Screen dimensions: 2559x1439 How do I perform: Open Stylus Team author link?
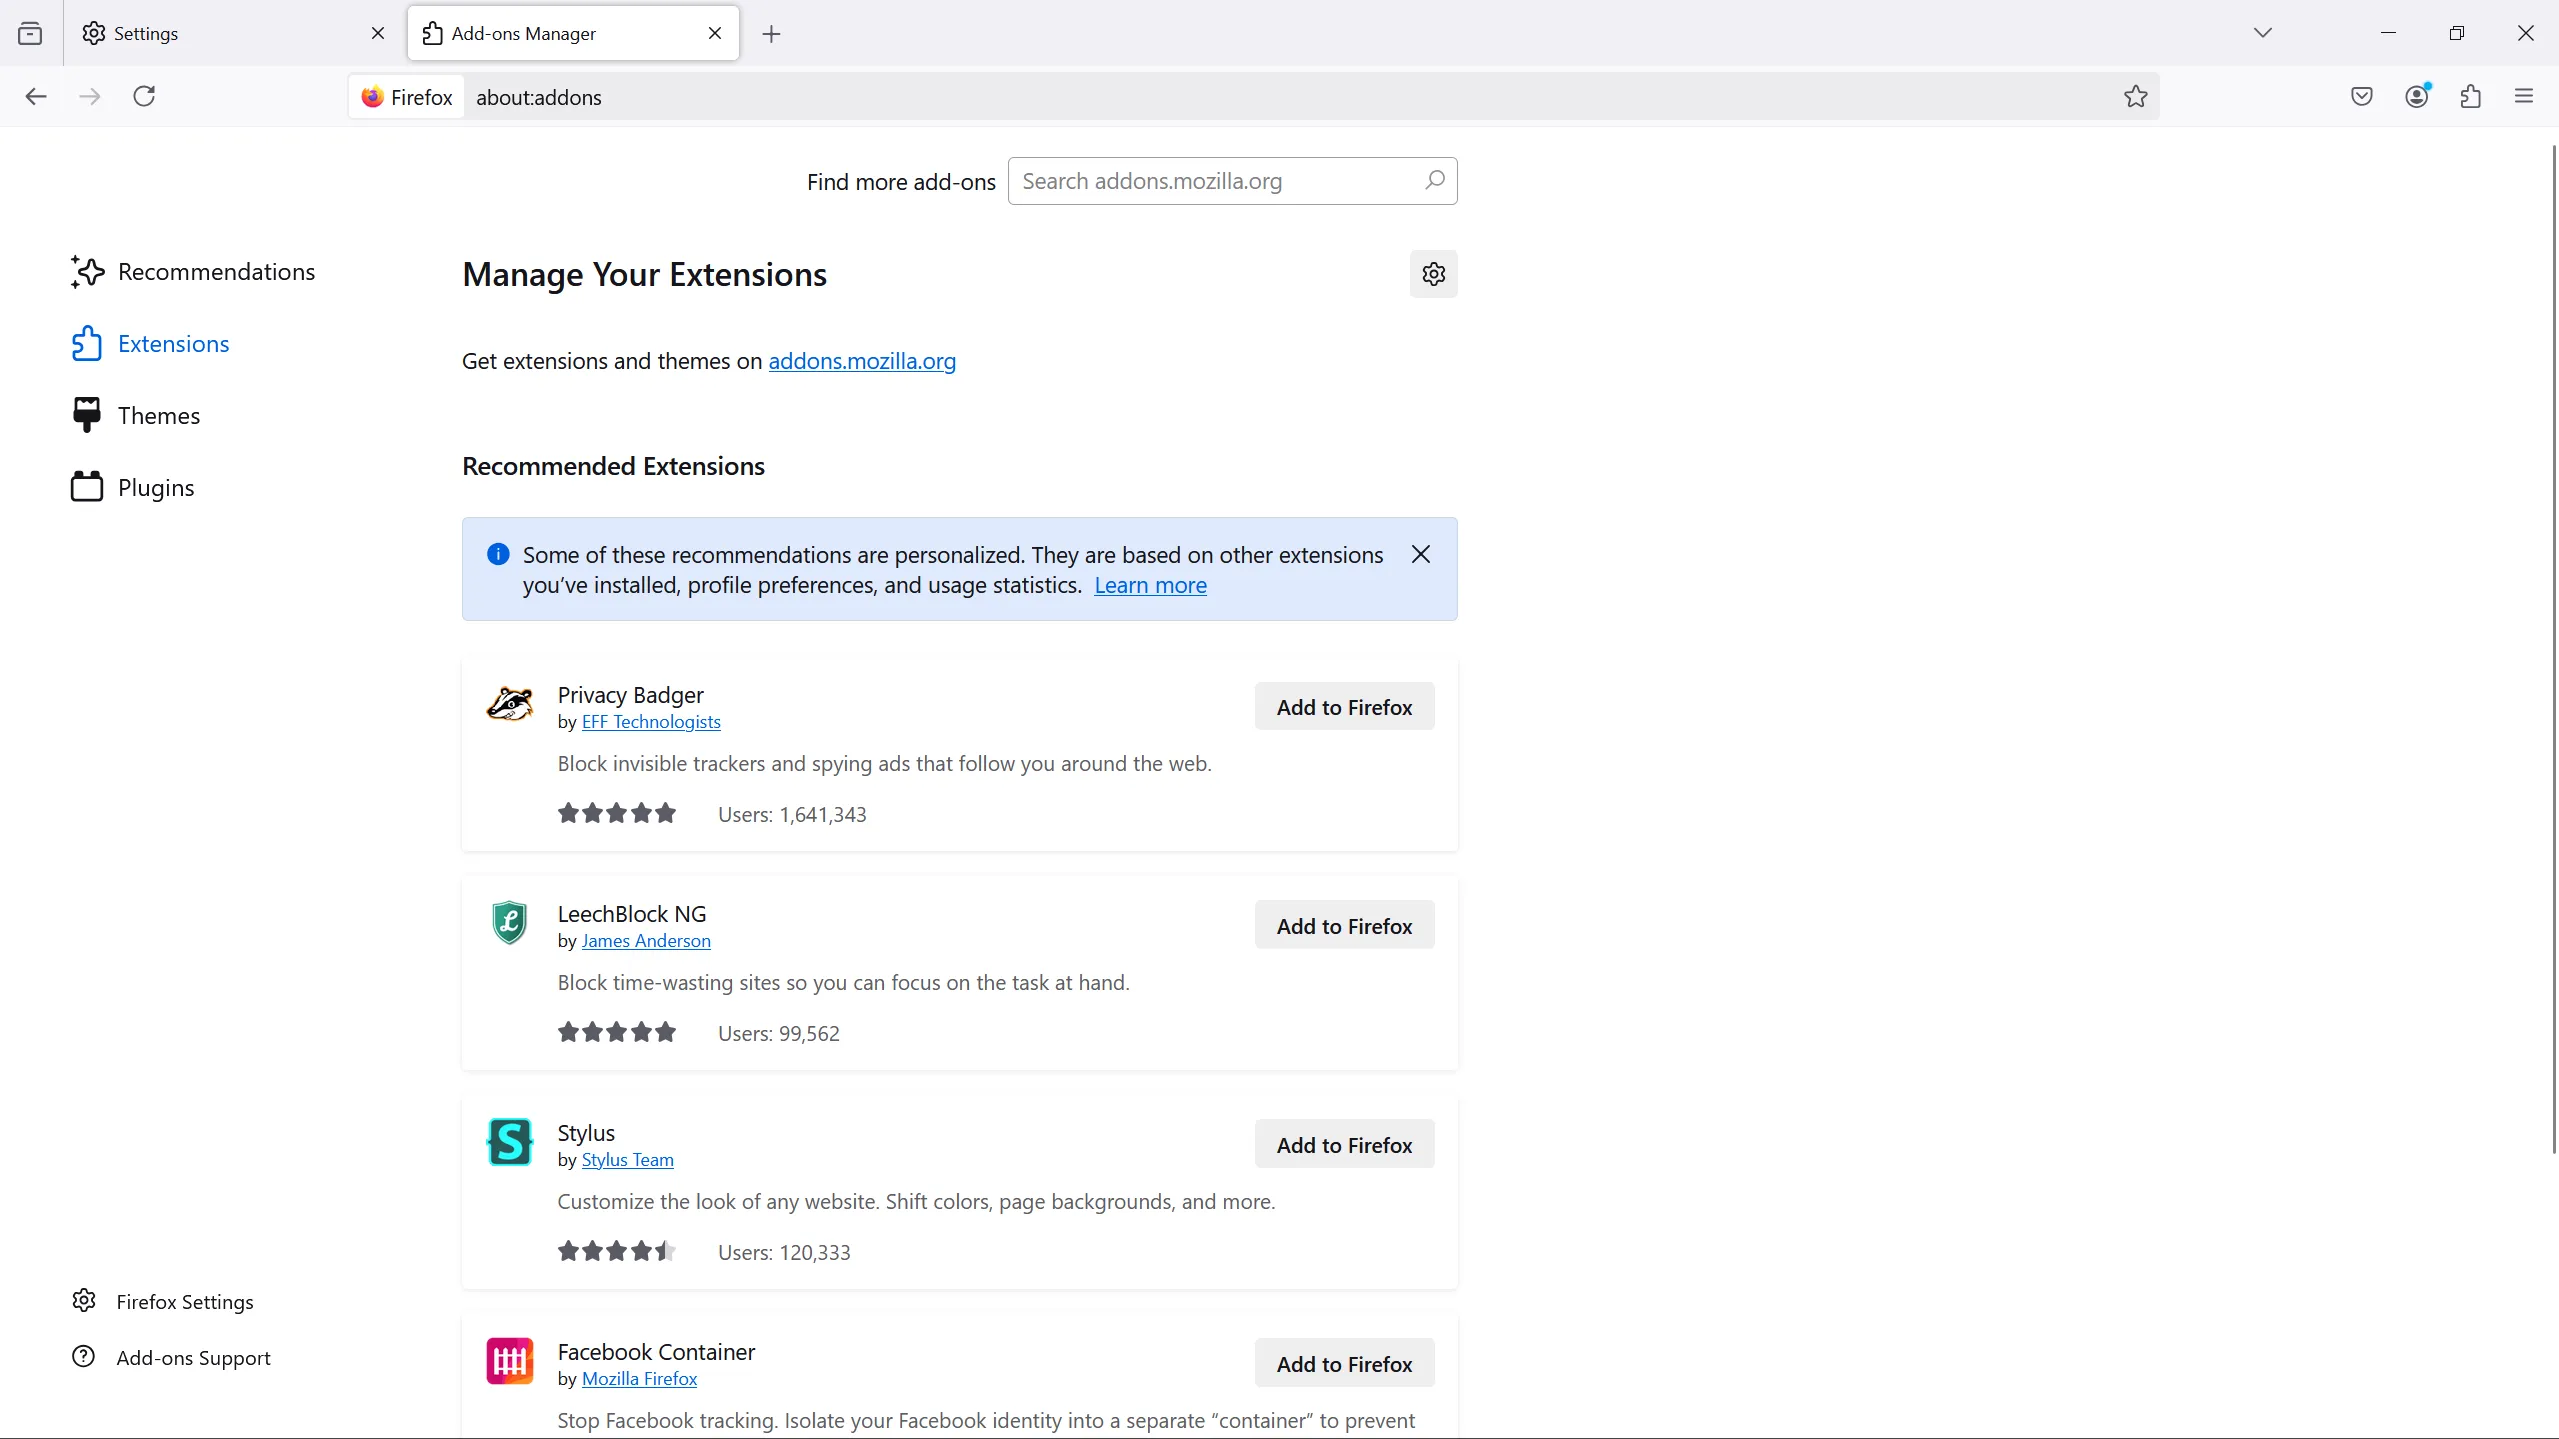point(628,1160)
